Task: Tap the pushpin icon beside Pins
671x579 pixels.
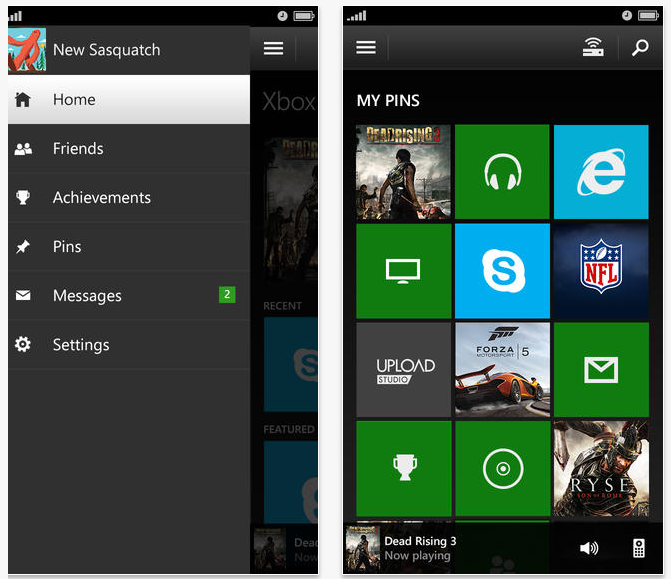Action: tap(23, 246)
